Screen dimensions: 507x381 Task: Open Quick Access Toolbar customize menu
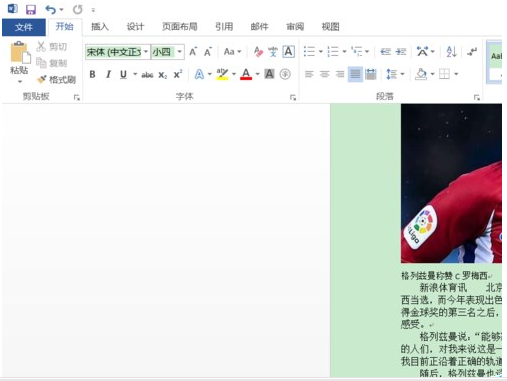[x=93, y=10]
